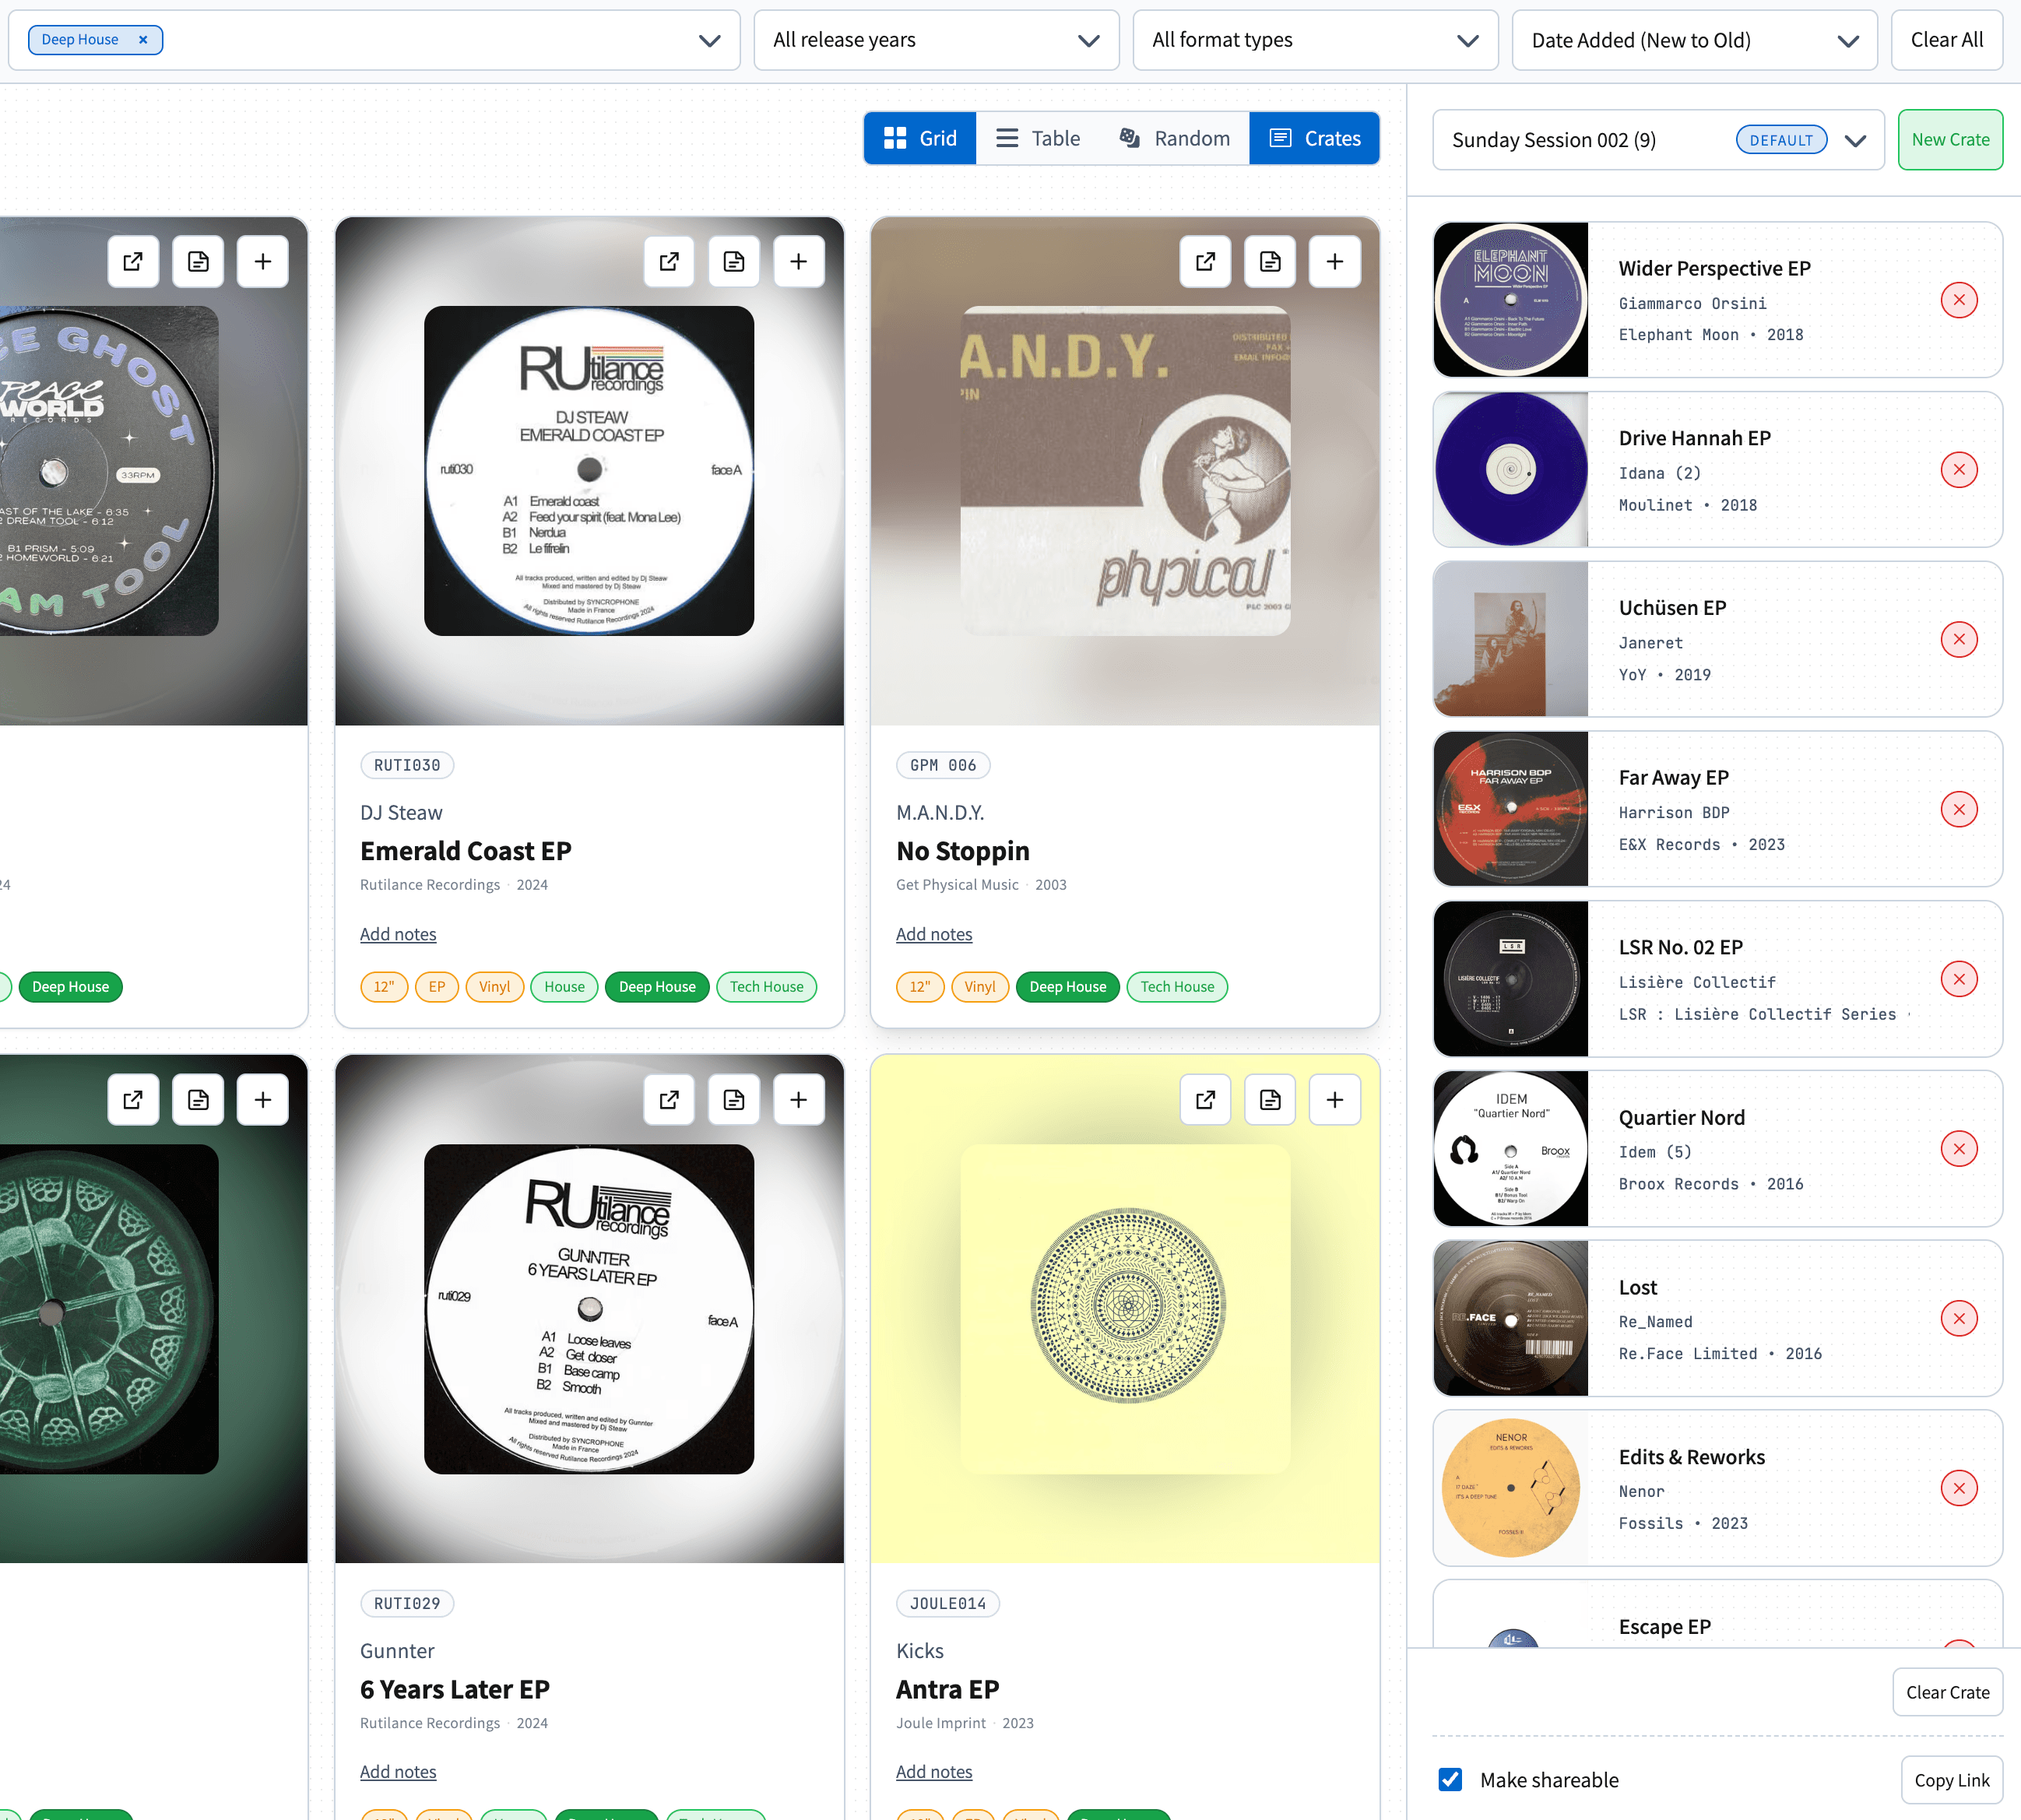Image resolution: width=2021 pixels, height=1820 pixels.
Task: Select Random view
Action: 1174,138
